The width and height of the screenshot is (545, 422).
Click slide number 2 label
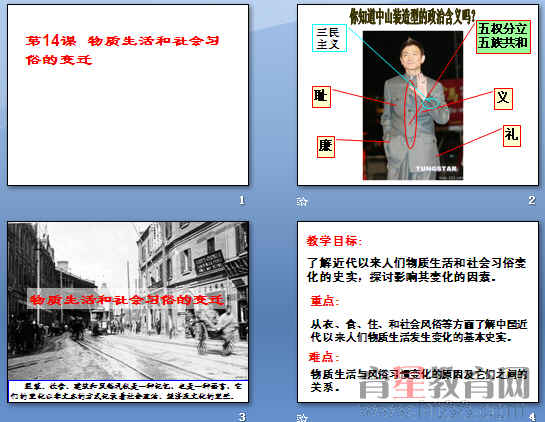coord(532,200)
